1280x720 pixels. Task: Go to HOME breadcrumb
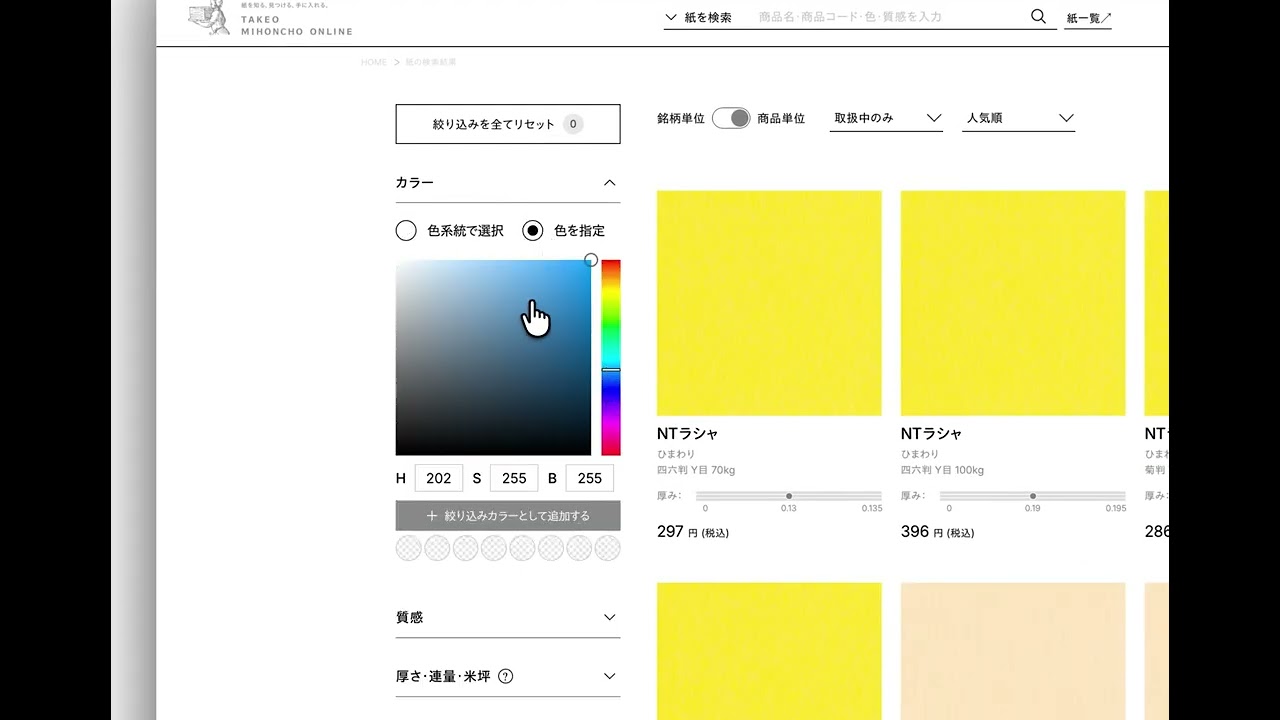[x=373, y=62]
